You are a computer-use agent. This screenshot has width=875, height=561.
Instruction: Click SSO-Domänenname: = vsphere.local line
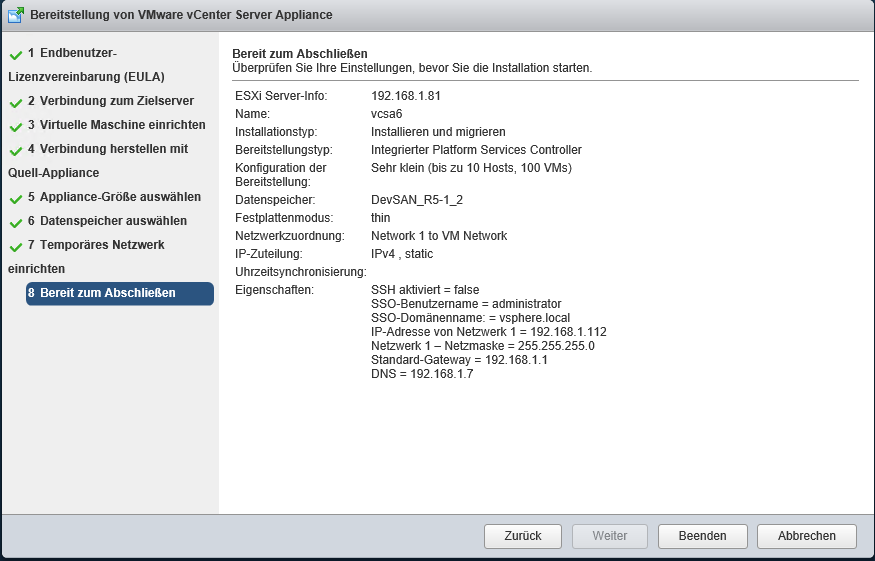pos(470,318)
